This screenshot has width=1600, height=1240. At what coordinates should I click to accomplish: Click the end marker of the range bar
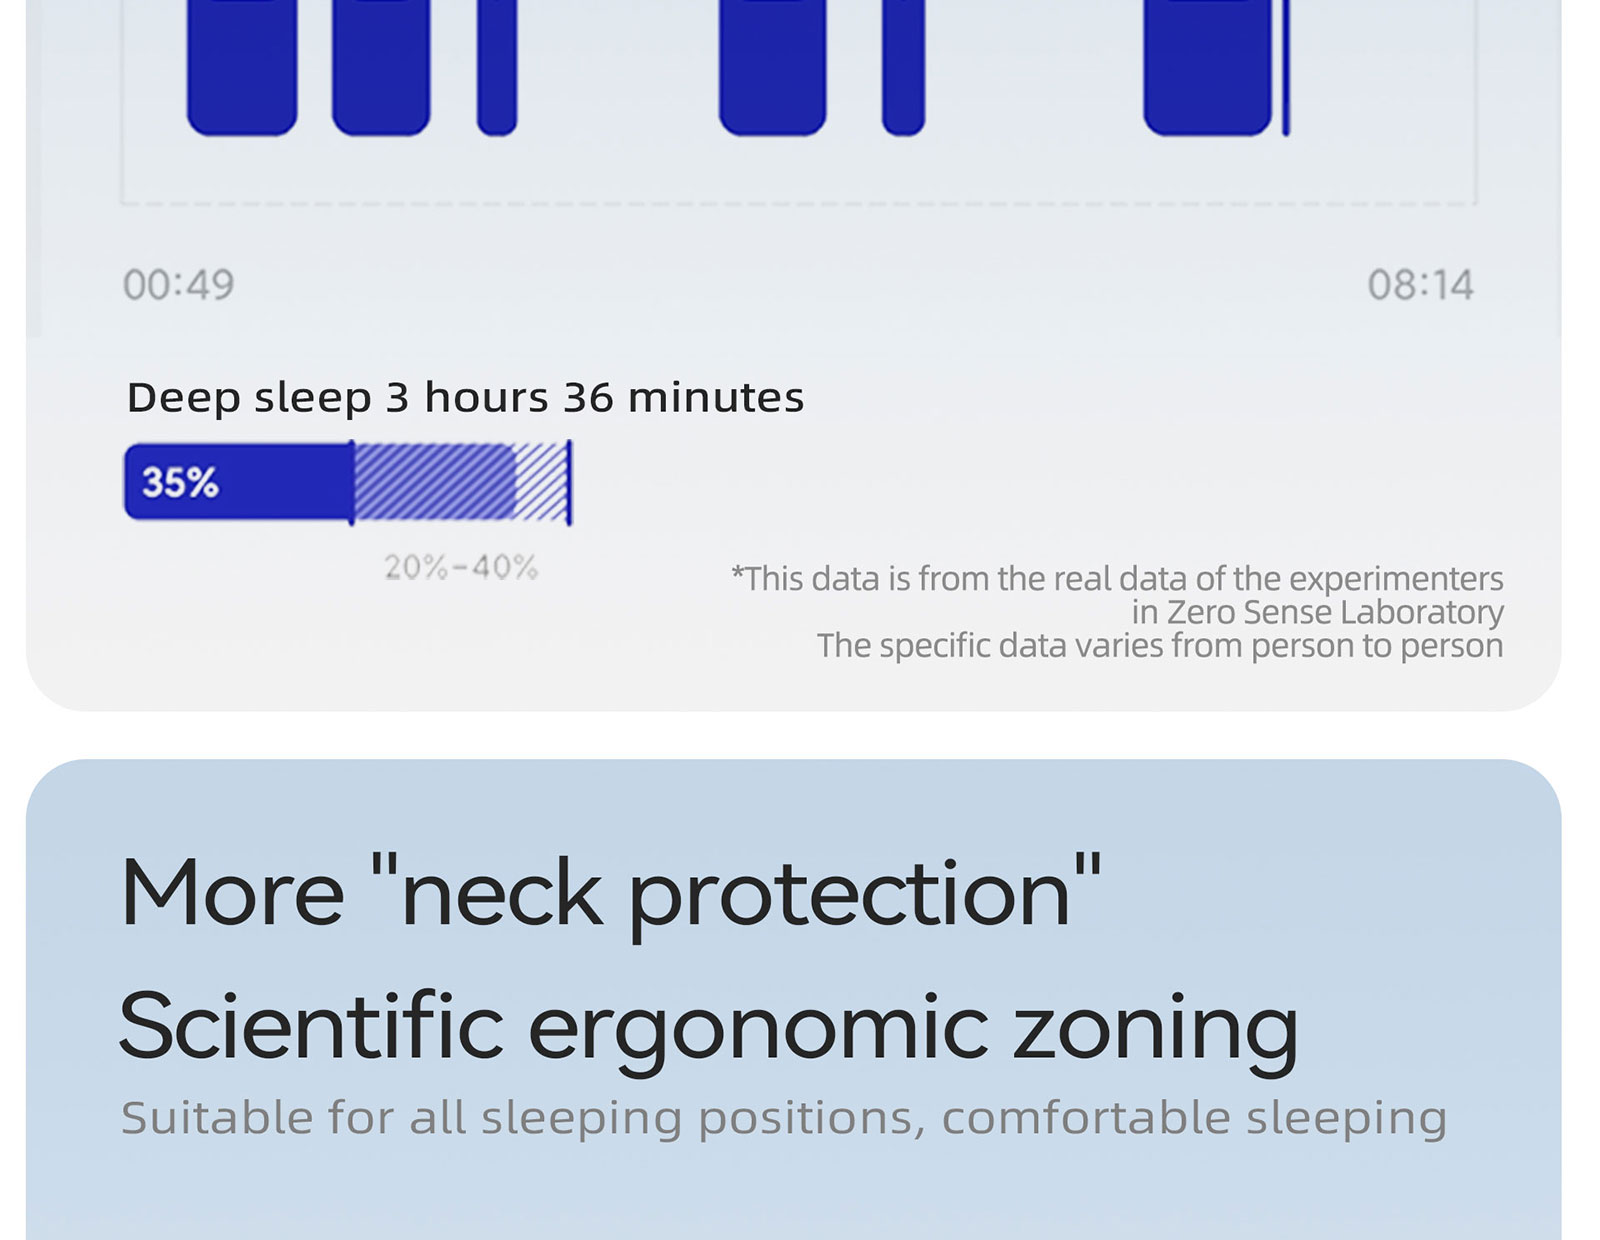click(569, 482)
